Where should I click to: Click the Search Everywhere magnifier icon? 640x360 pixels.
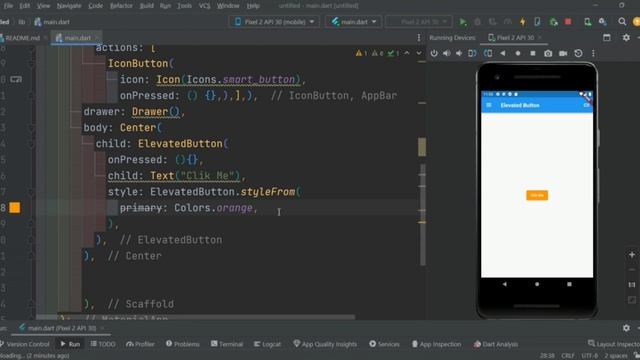click(622, 22)
